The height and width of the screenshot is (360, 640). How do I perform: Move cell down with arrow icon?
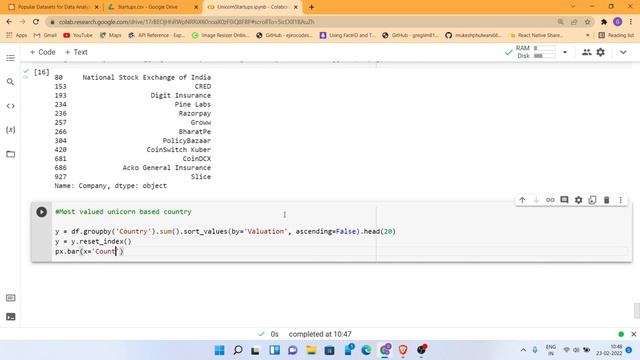pyautogui.click(x=536, y=200)
